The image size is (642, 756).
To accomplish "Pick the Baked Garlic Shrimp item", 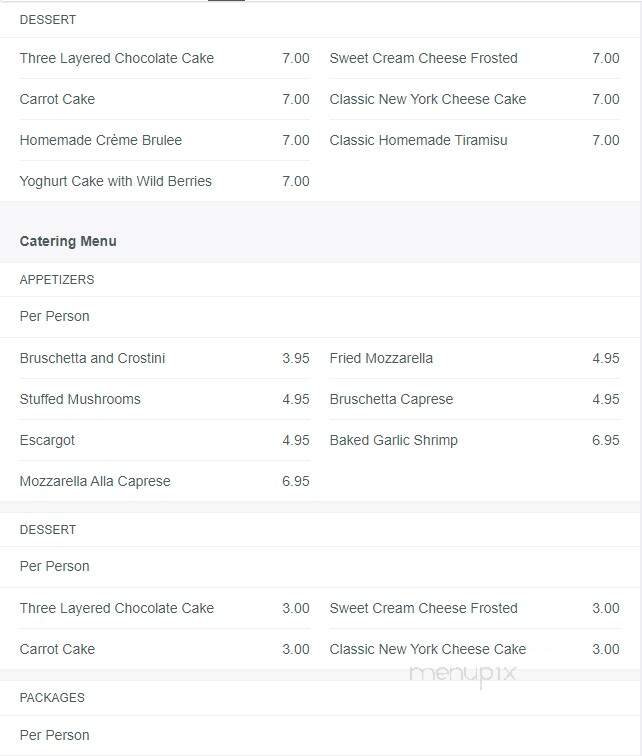I will click(393, 440).
